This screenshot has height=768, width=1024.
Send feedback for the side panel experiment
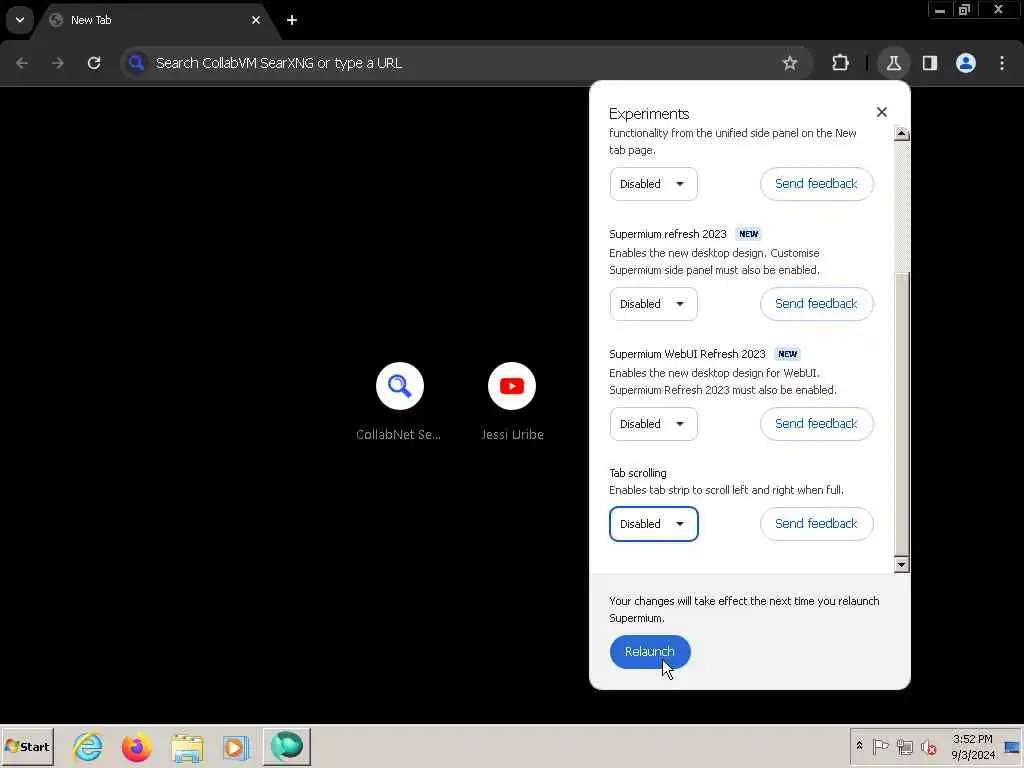pyautogui.click(x=816, y=184)
